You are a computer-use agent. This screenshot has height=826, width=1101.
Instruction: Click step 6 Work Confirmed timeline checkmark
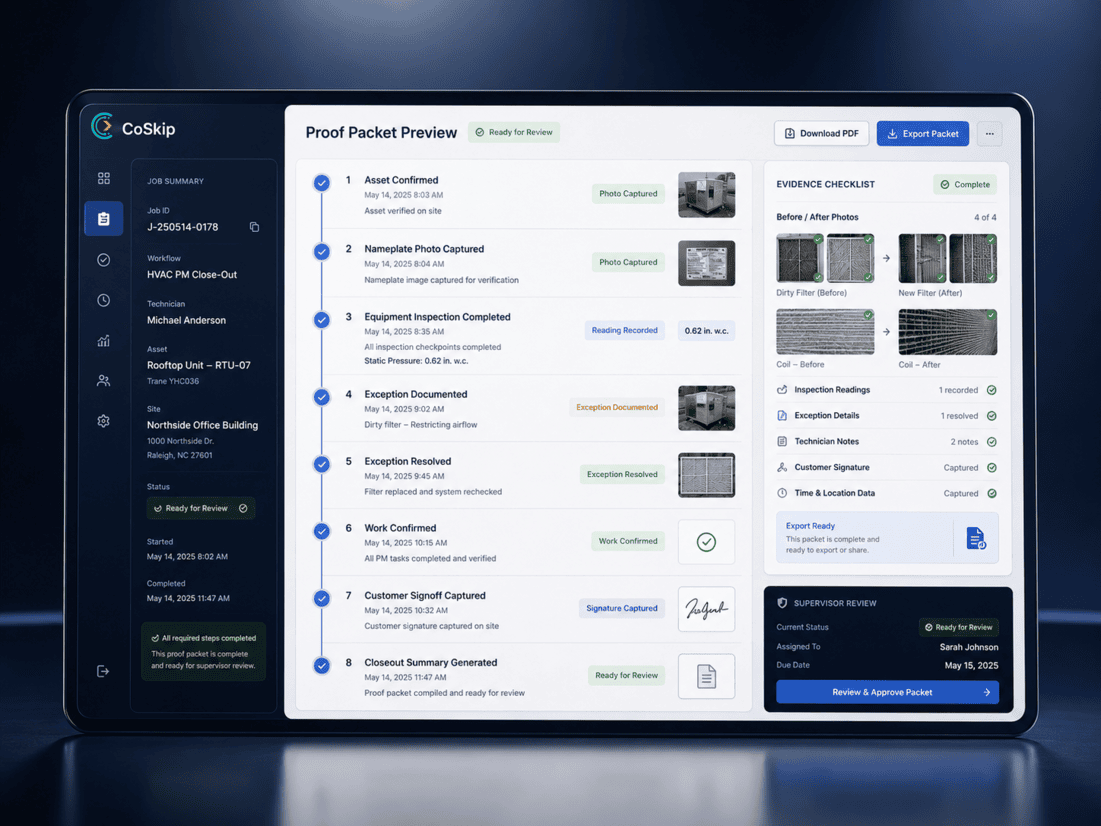pyautogui.click(x=322, y=531)
